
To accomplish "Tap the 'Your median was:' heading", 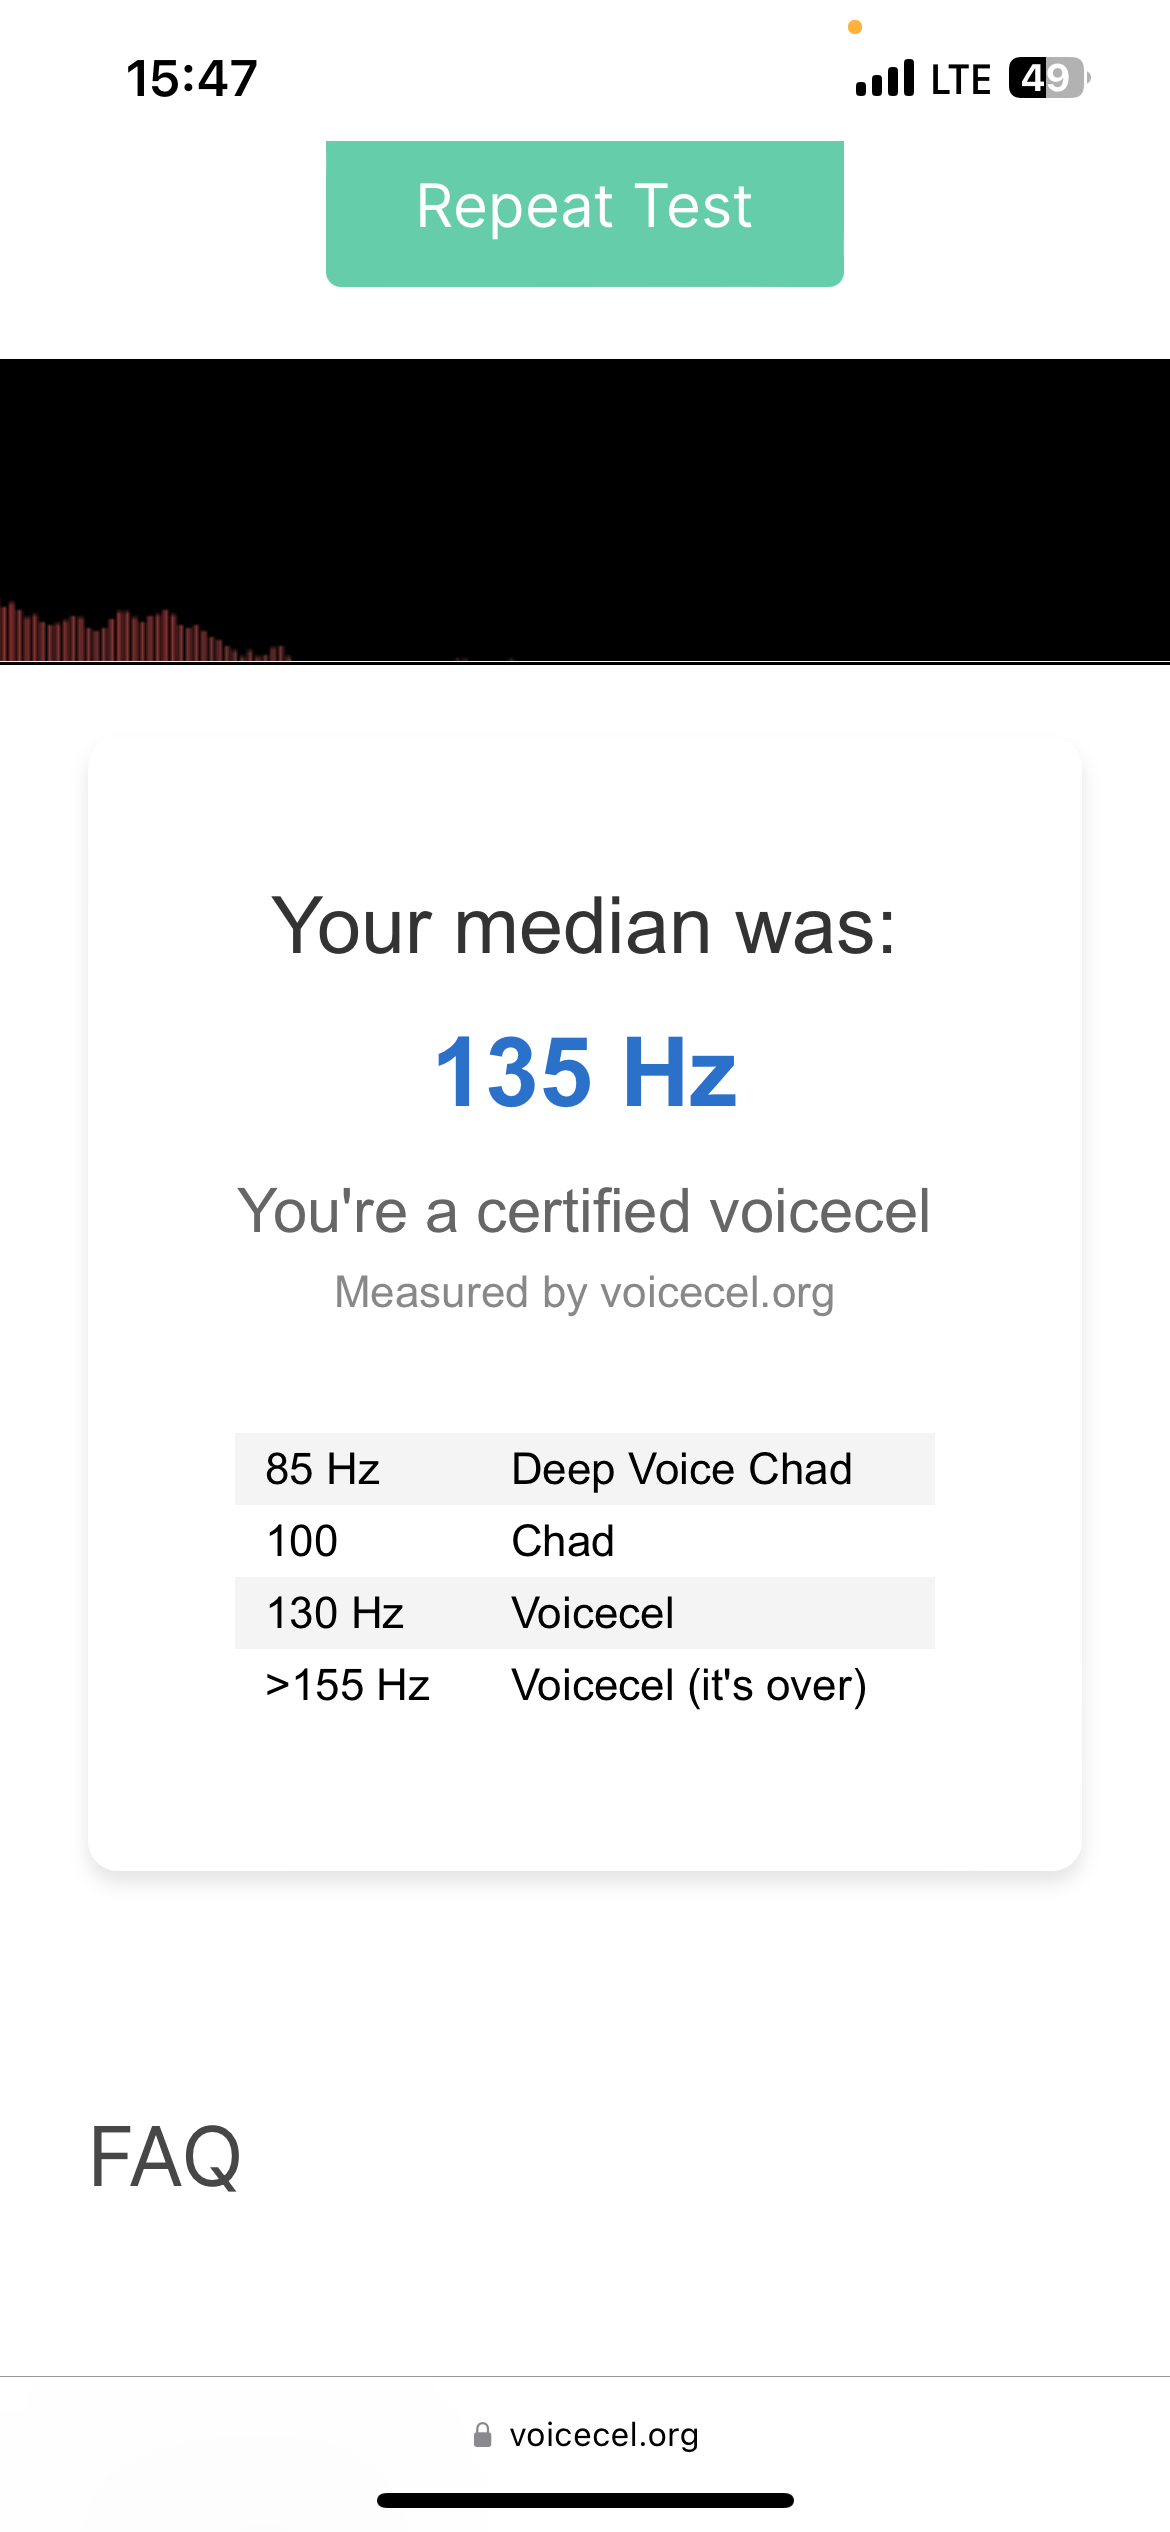I will click(584, 926).
